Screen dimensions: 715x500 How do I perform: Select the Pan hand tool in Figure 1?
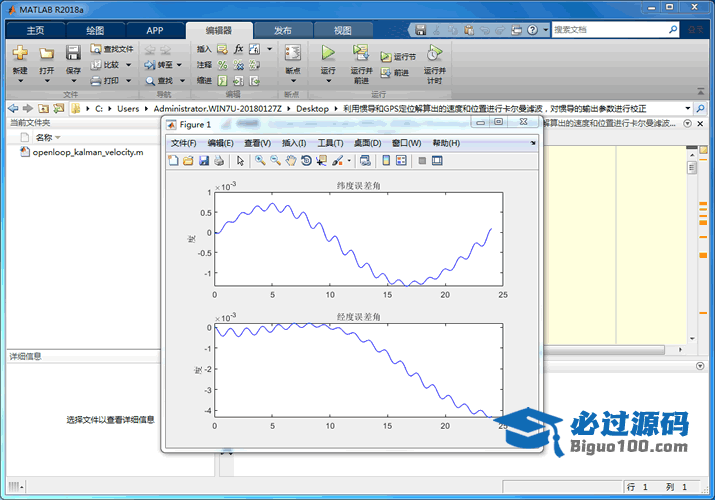click(x=291, y=160)
